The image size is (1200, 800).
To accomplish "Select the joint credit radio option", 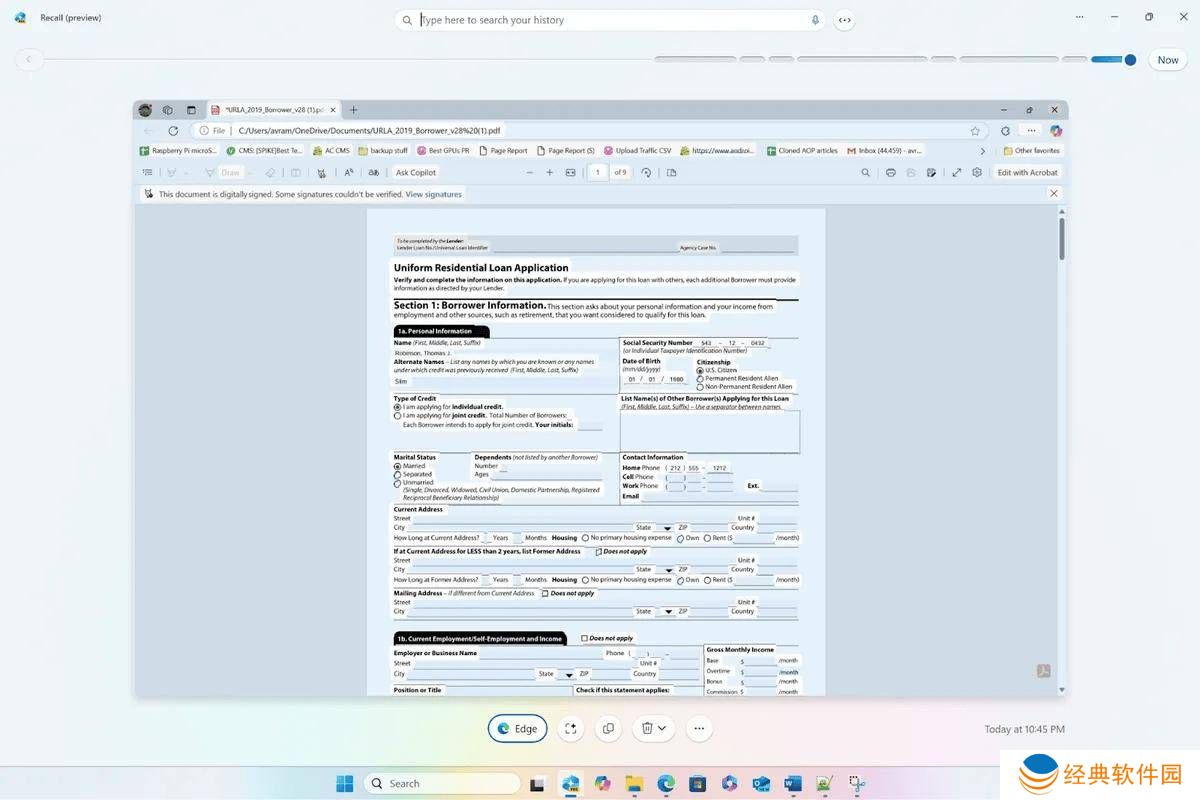I will point(398,416).
